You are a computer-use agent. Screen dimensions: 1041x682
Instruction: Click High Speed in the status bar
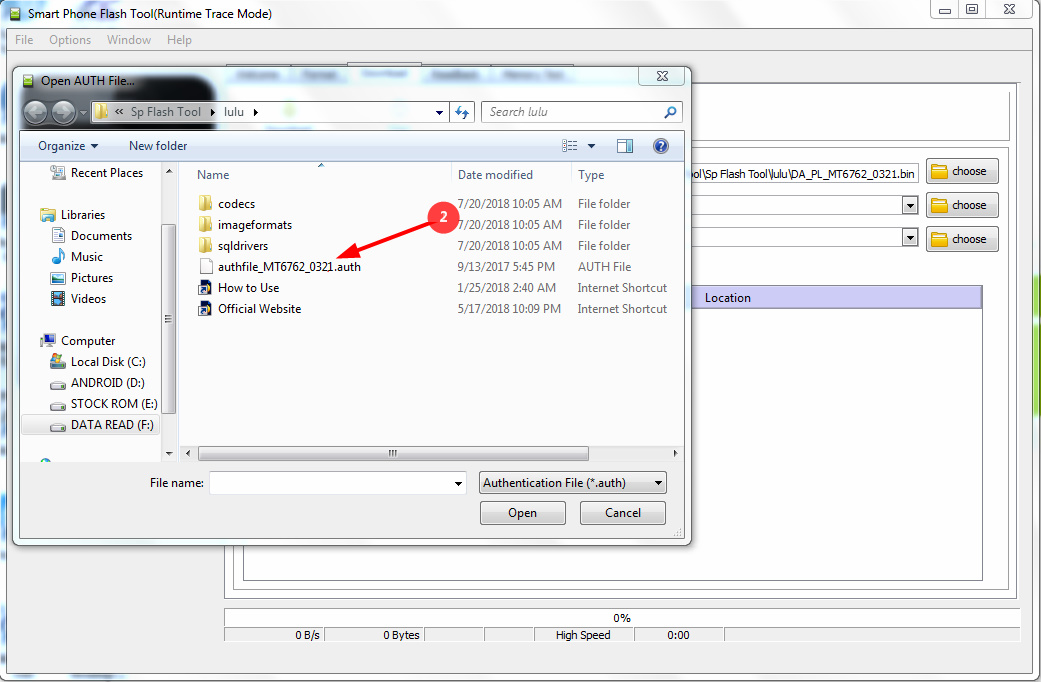click(x=583, y=635)
